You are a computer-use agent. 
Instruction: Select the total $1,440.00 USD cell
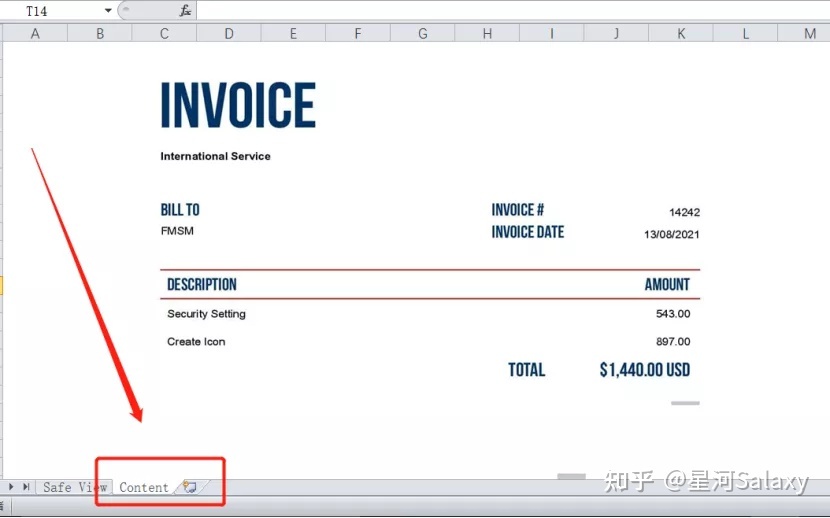click(644, 370)
